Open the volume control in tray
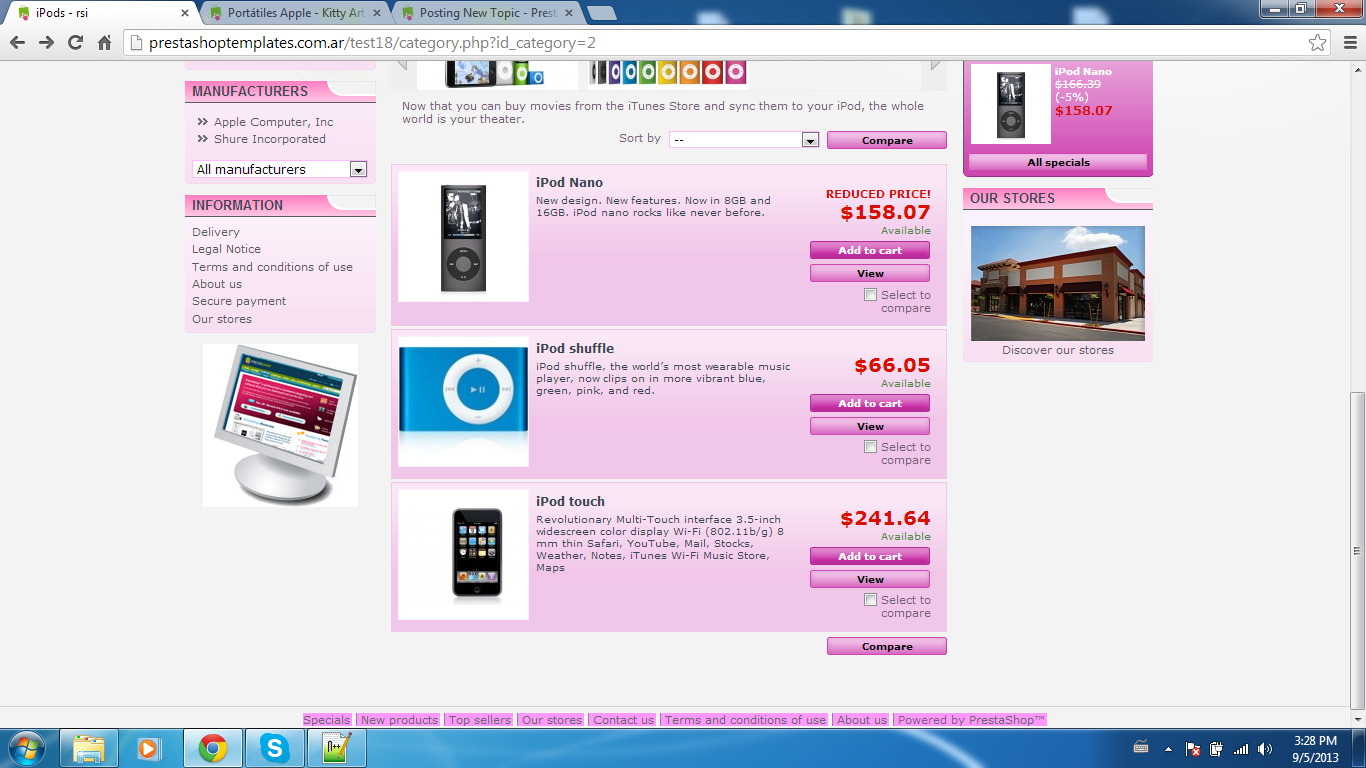This screenshot has height=768, width=1366. coord(1265,748)
